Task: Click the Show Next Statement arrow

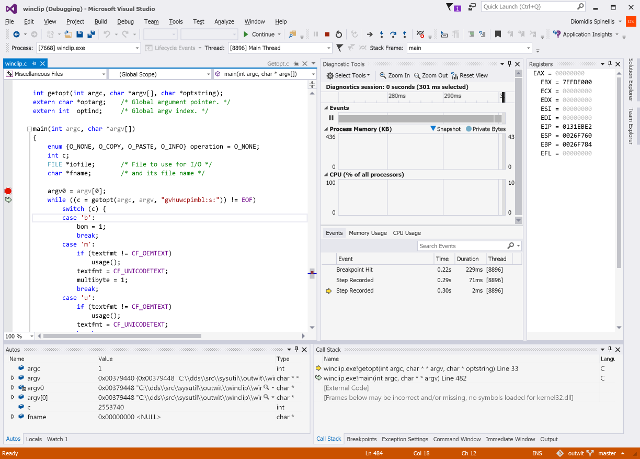Action: [370, 35]
